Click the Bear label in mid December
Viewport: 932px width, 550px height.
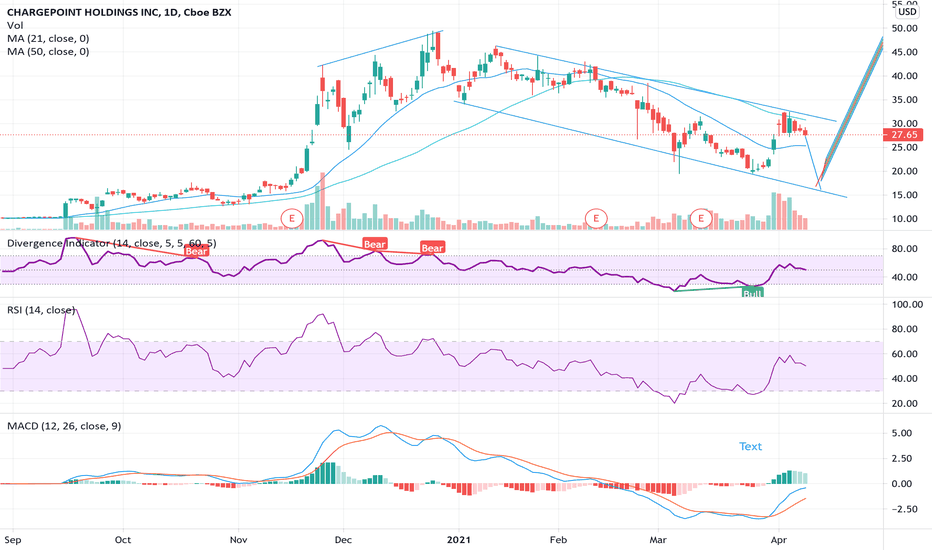(x=374, y=244)
